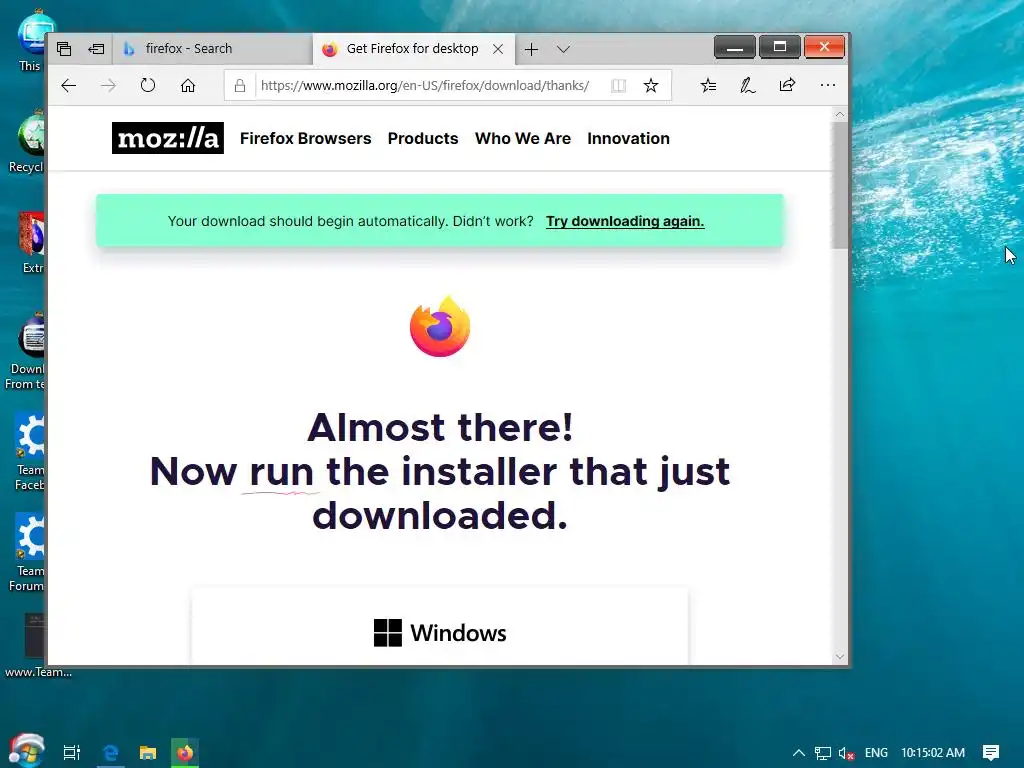This screenshot has width=1024, height=768.
Task: Click the mozilla.org address bar URL
Action: (x=425, y=86)
